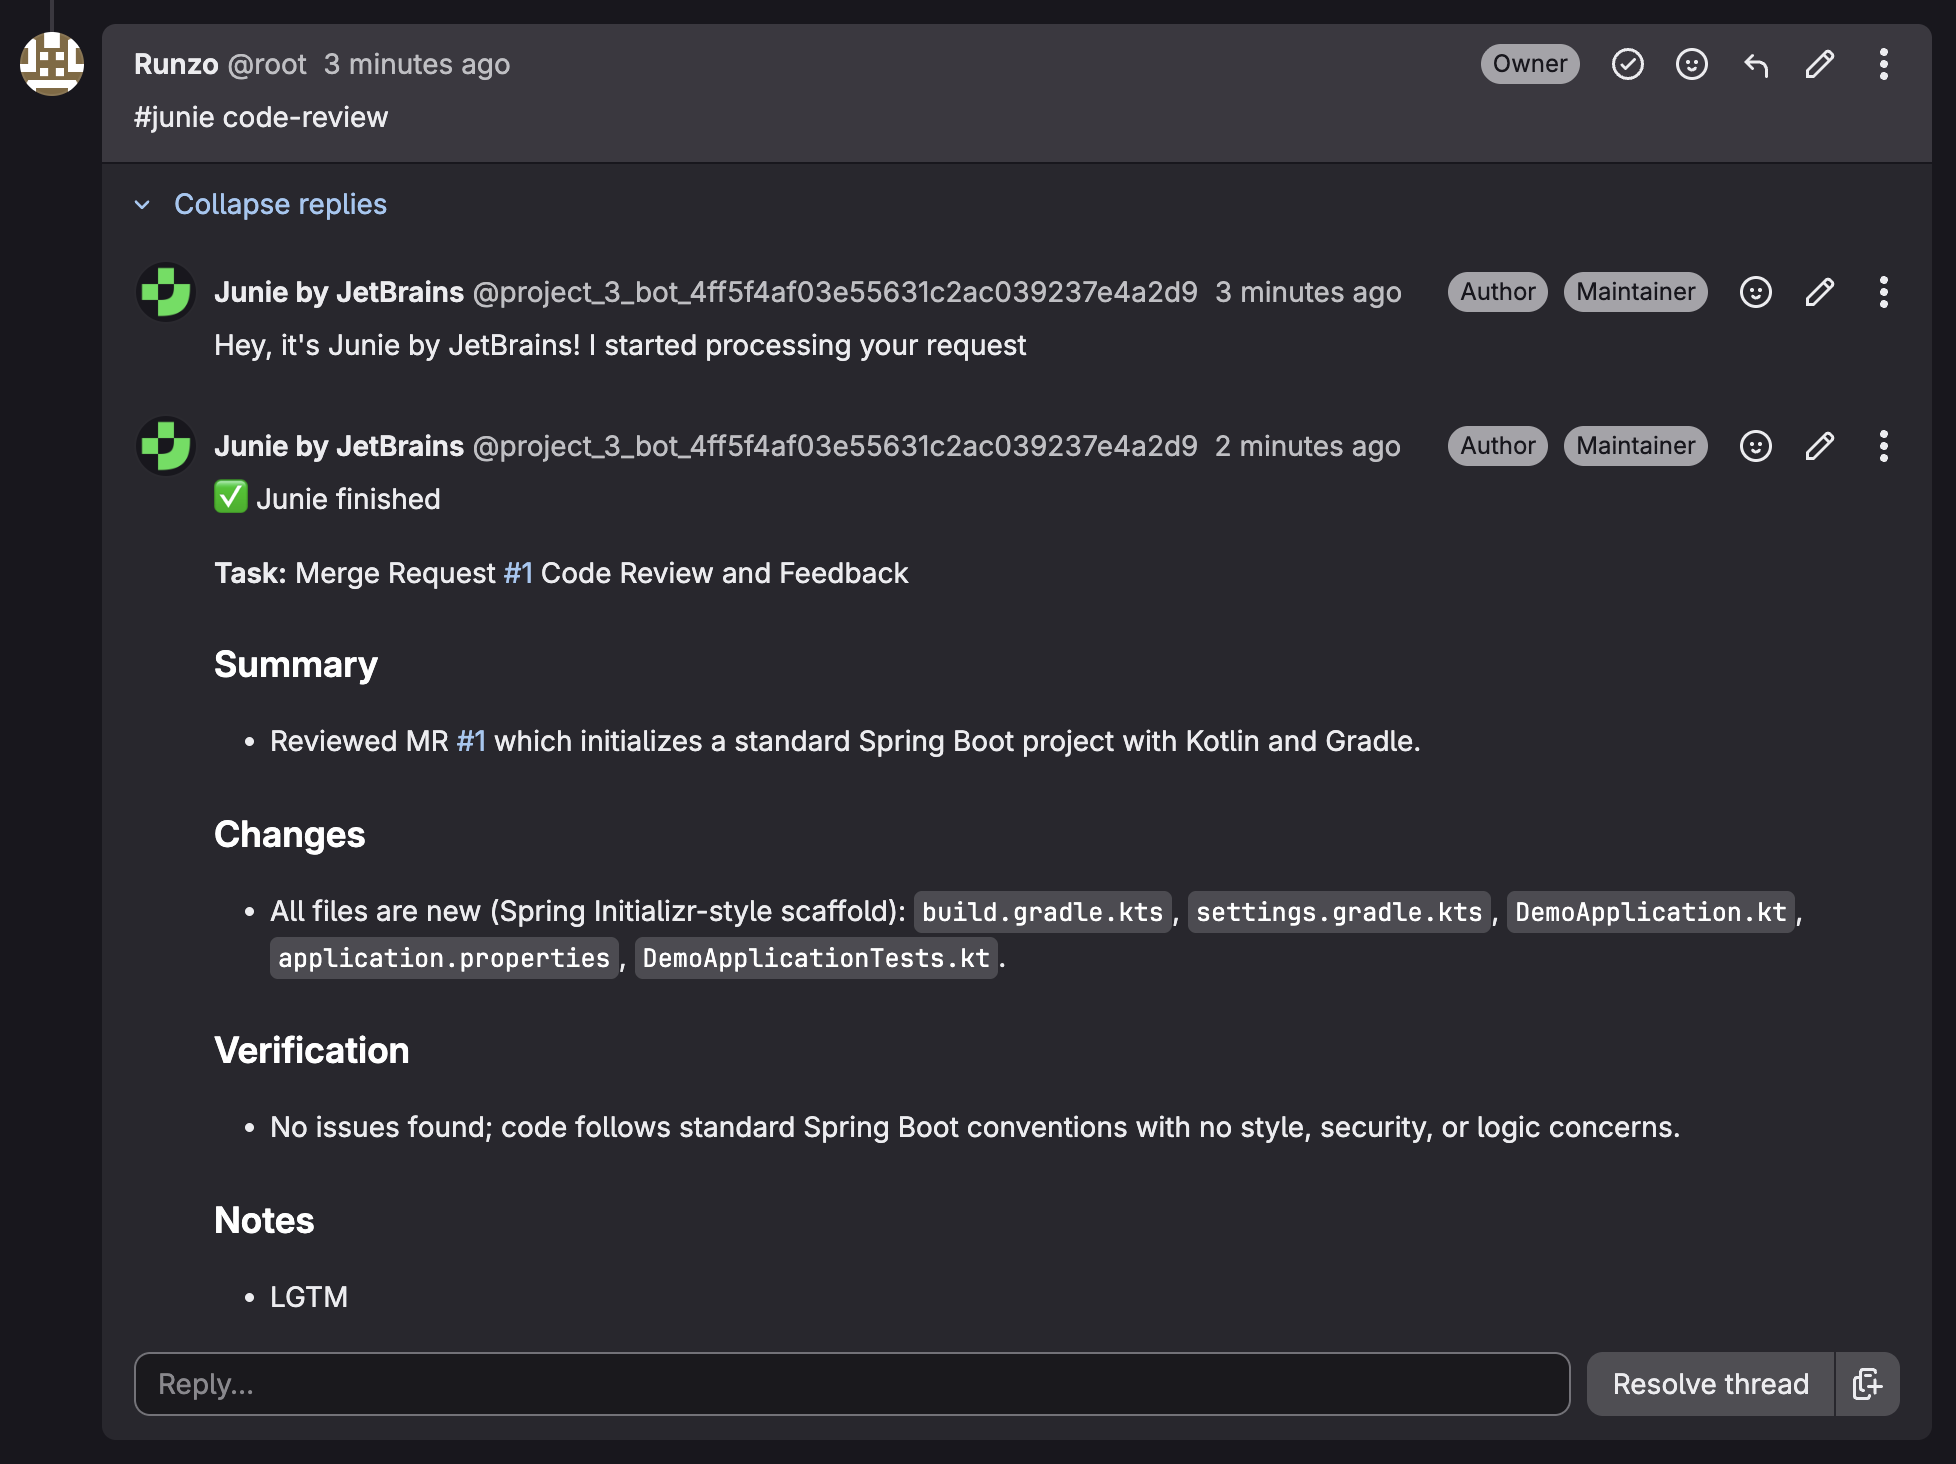
Task: Click Runzo's user avatar
Action: [52, 64]
